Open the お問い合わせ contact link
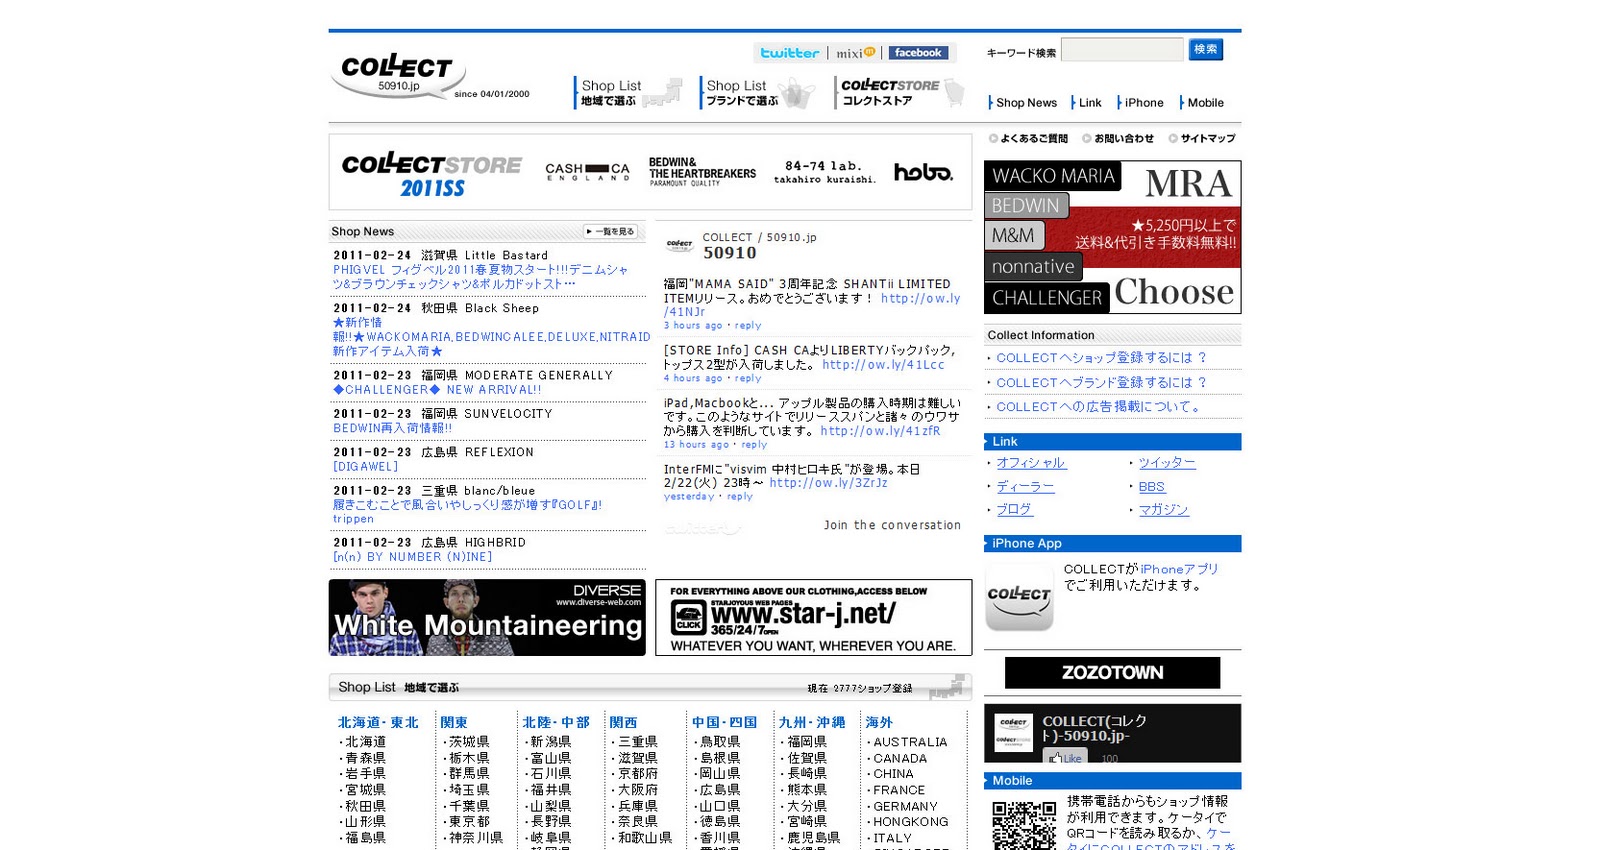The width and height of the screenshot is (1600, 850). pyautogui.click(x=1118, y=138)
